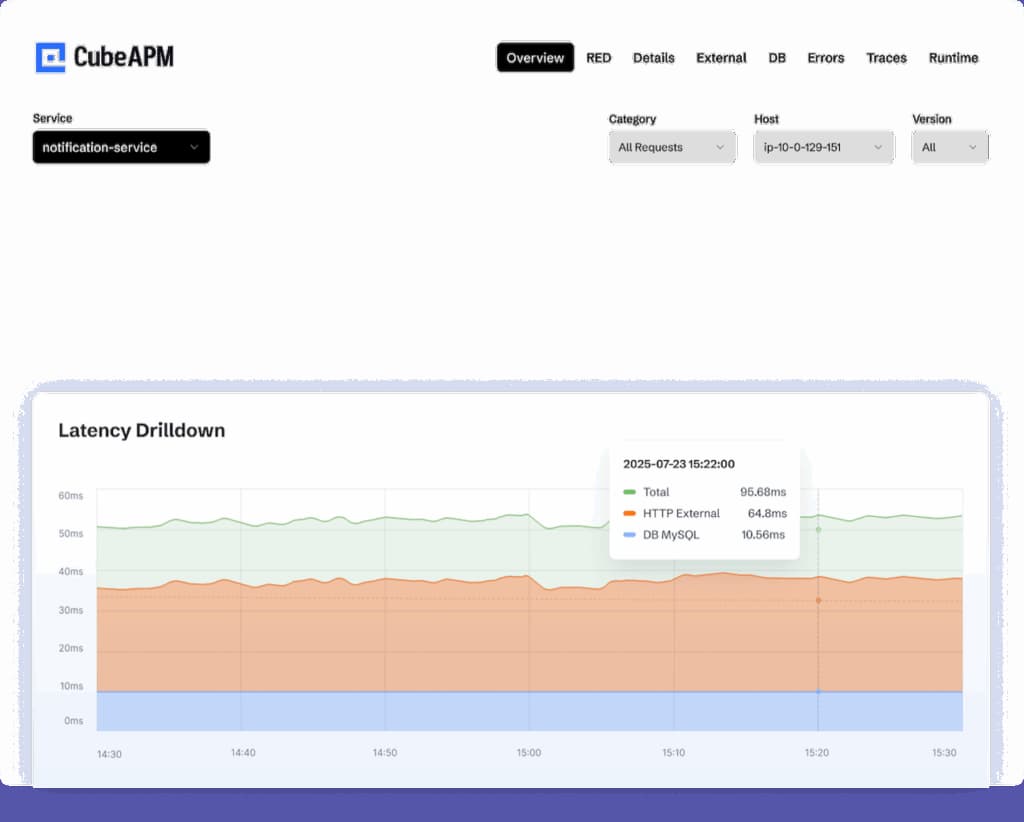Viewport: 1024px width, 822px height.
Task: Select the Traces tab
Action: pos(886,58)
